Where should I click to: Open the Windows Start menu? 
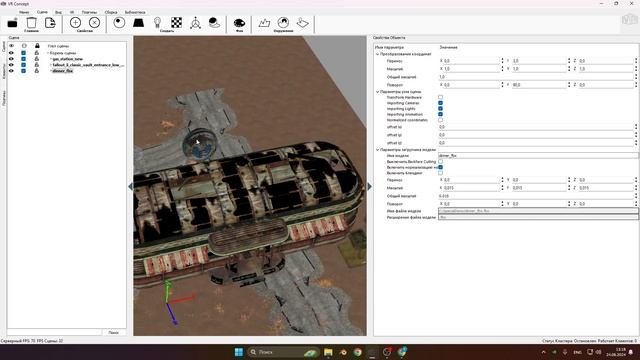coord(239,352)
